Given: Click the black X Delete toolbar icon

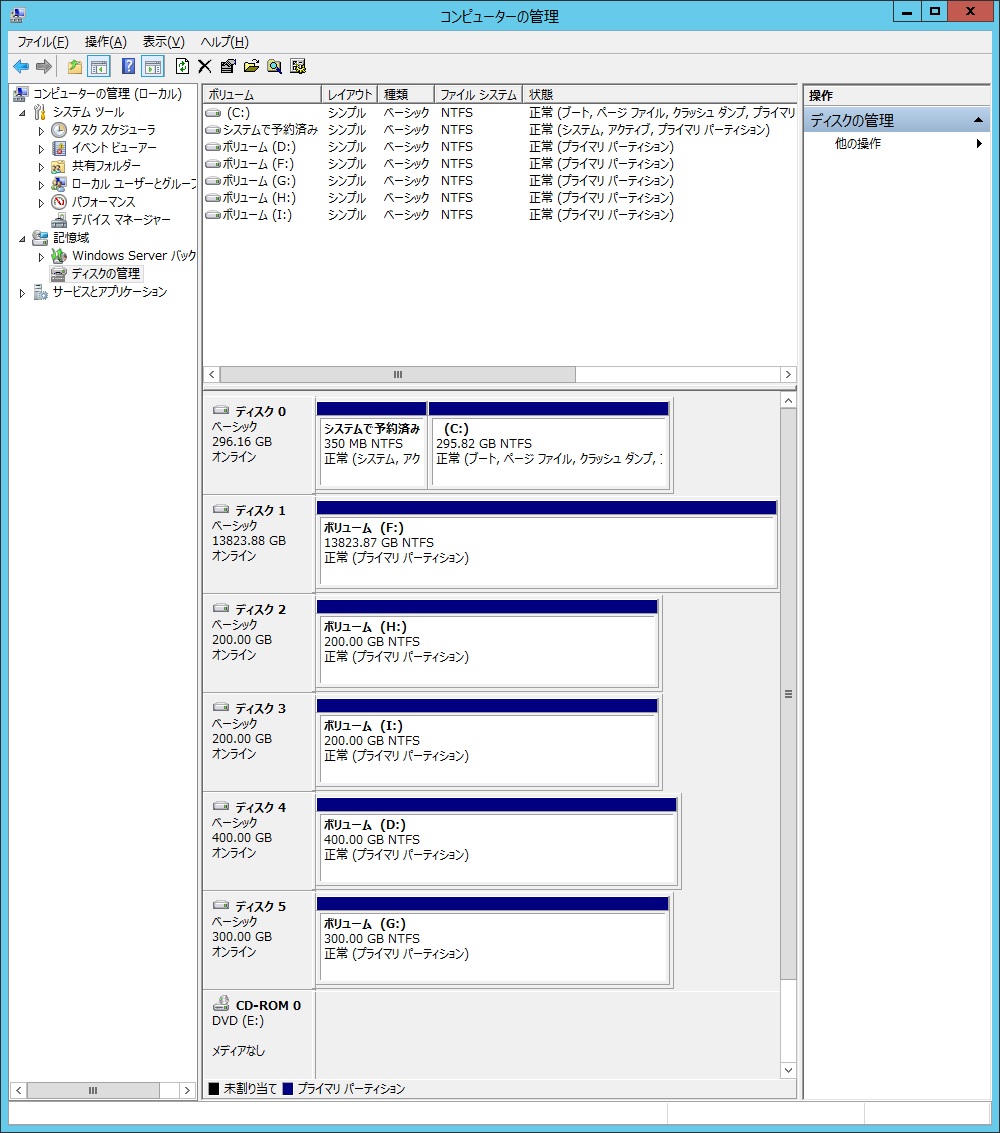Looking at the screenshot, I should point(205,67).
